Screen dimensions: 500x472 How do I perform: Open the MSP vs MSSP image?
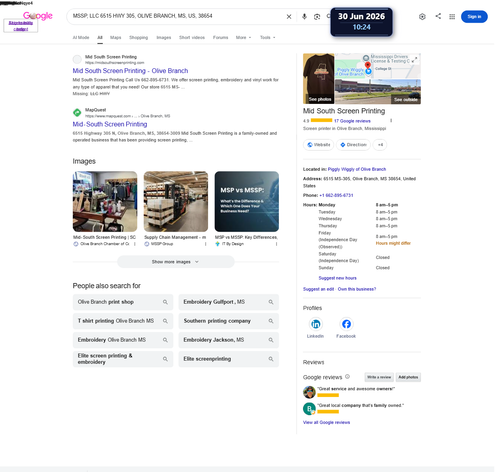[x=247, y=202]
